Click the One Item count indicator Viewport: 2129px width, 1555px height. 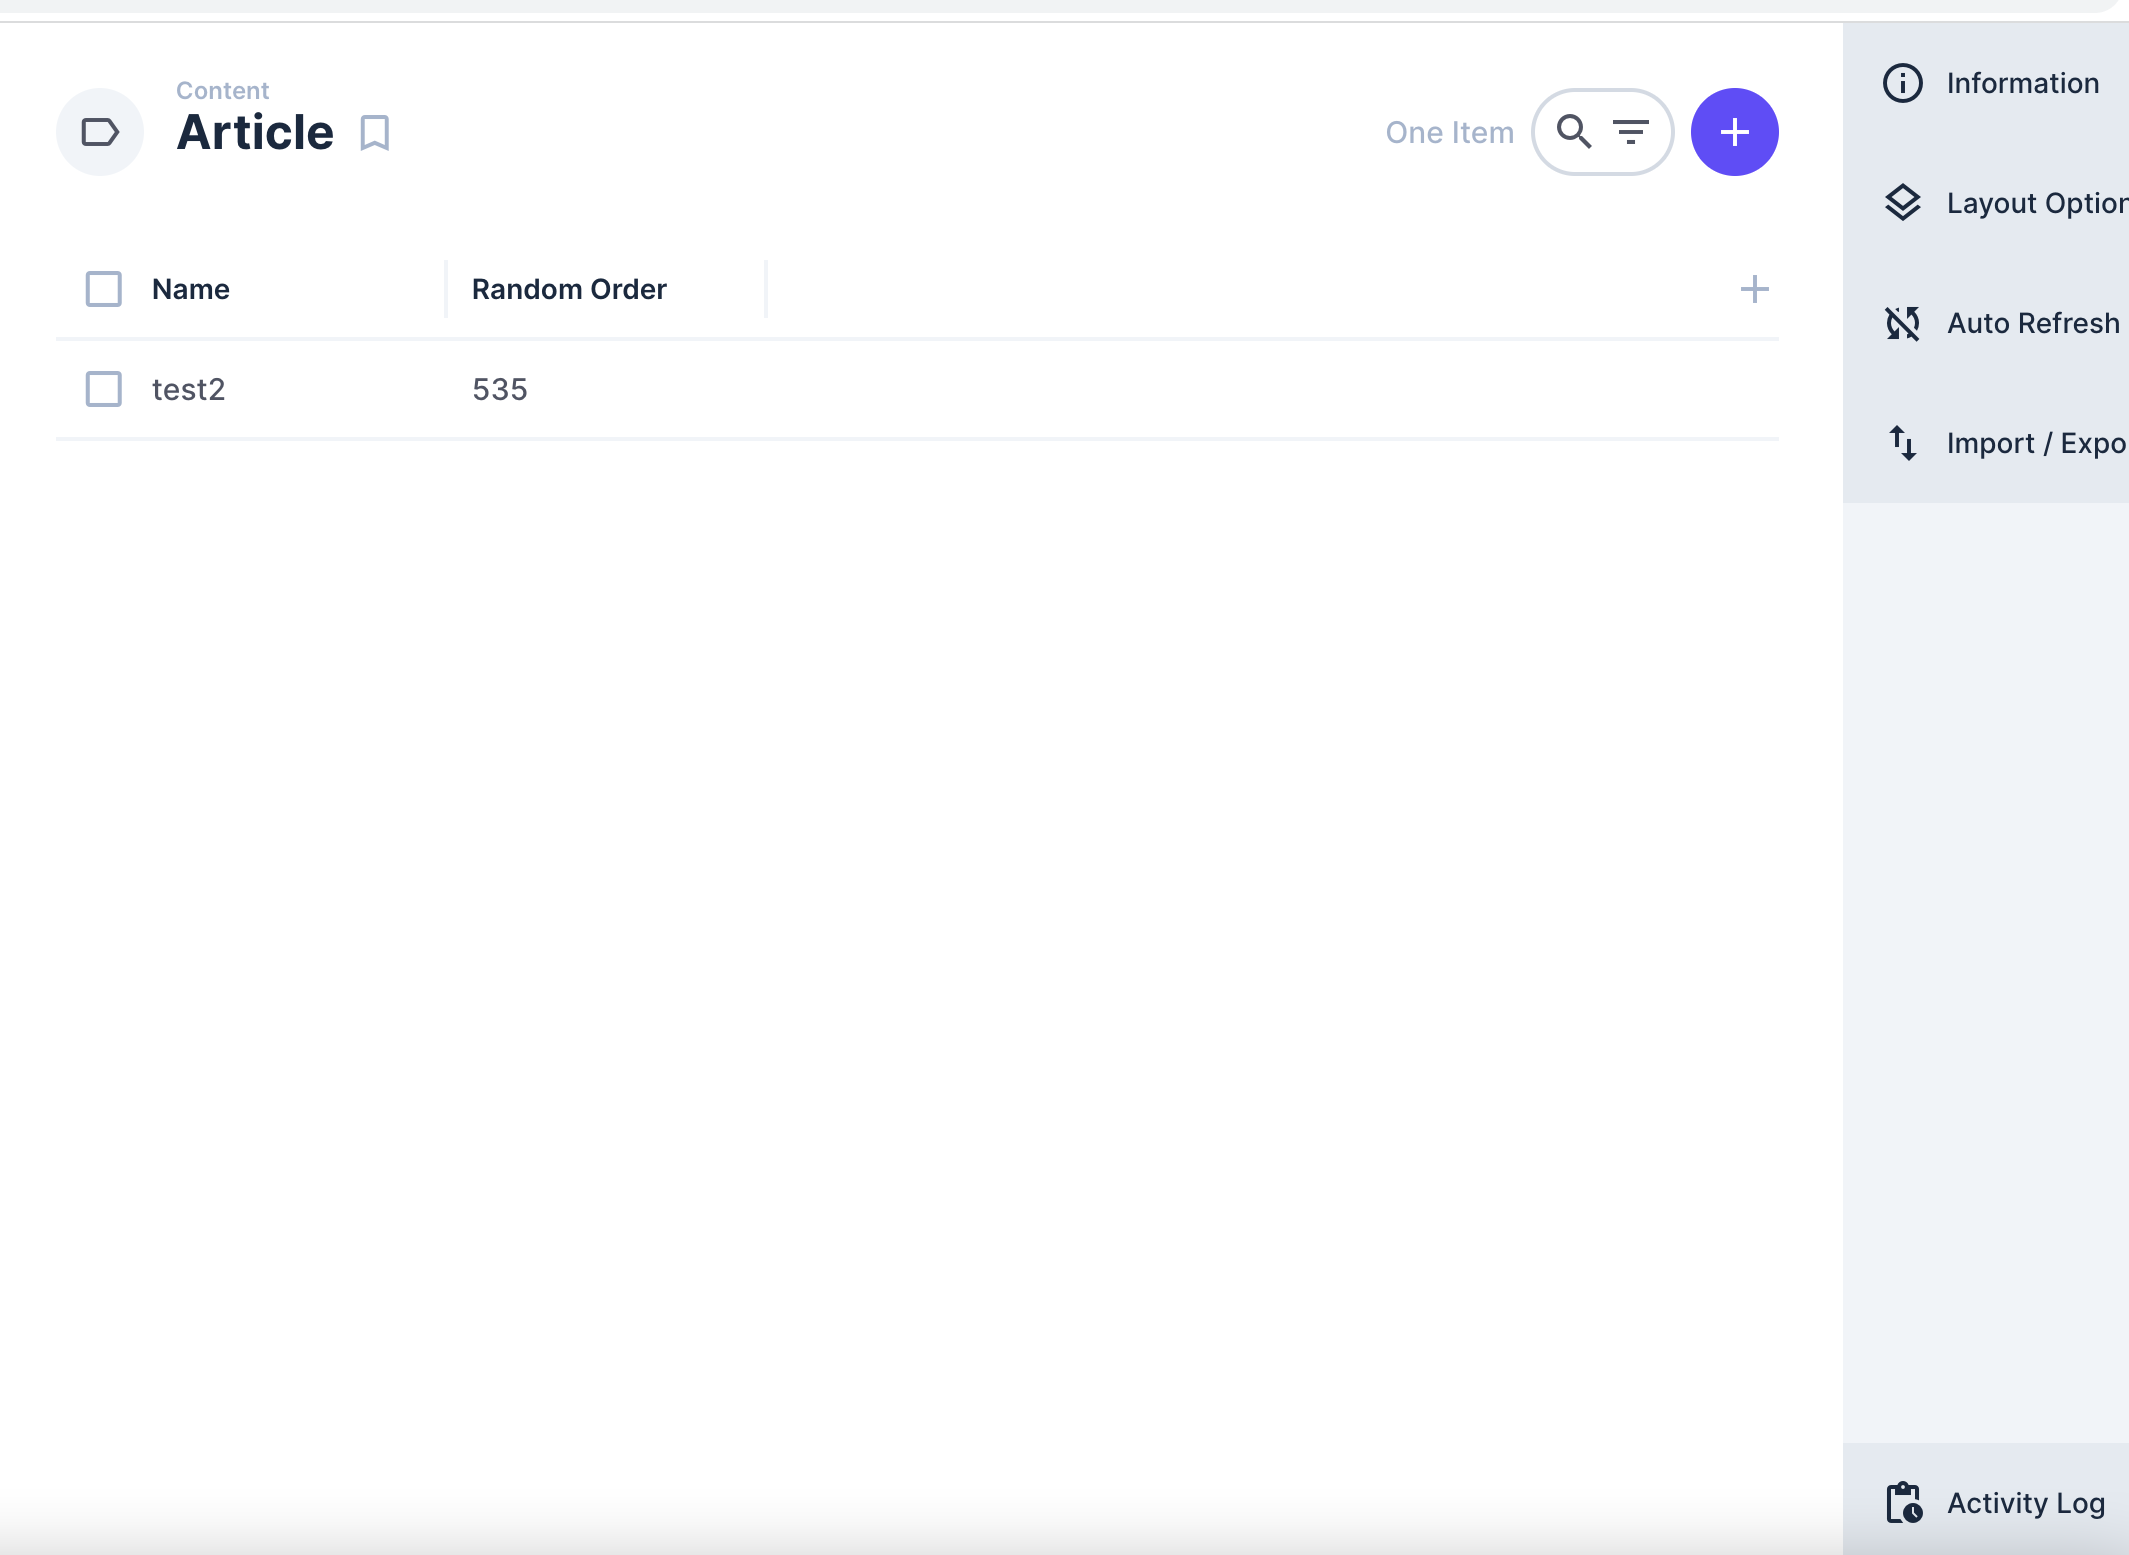1449,131
